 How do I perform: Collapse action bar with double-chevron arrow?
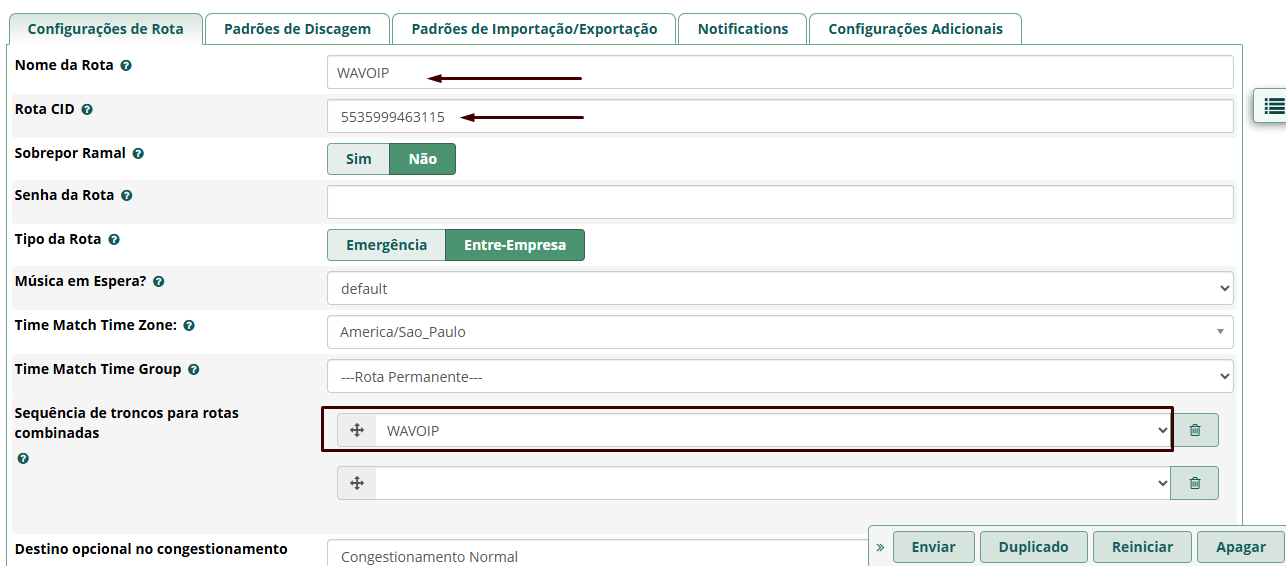tap(880, 548)
